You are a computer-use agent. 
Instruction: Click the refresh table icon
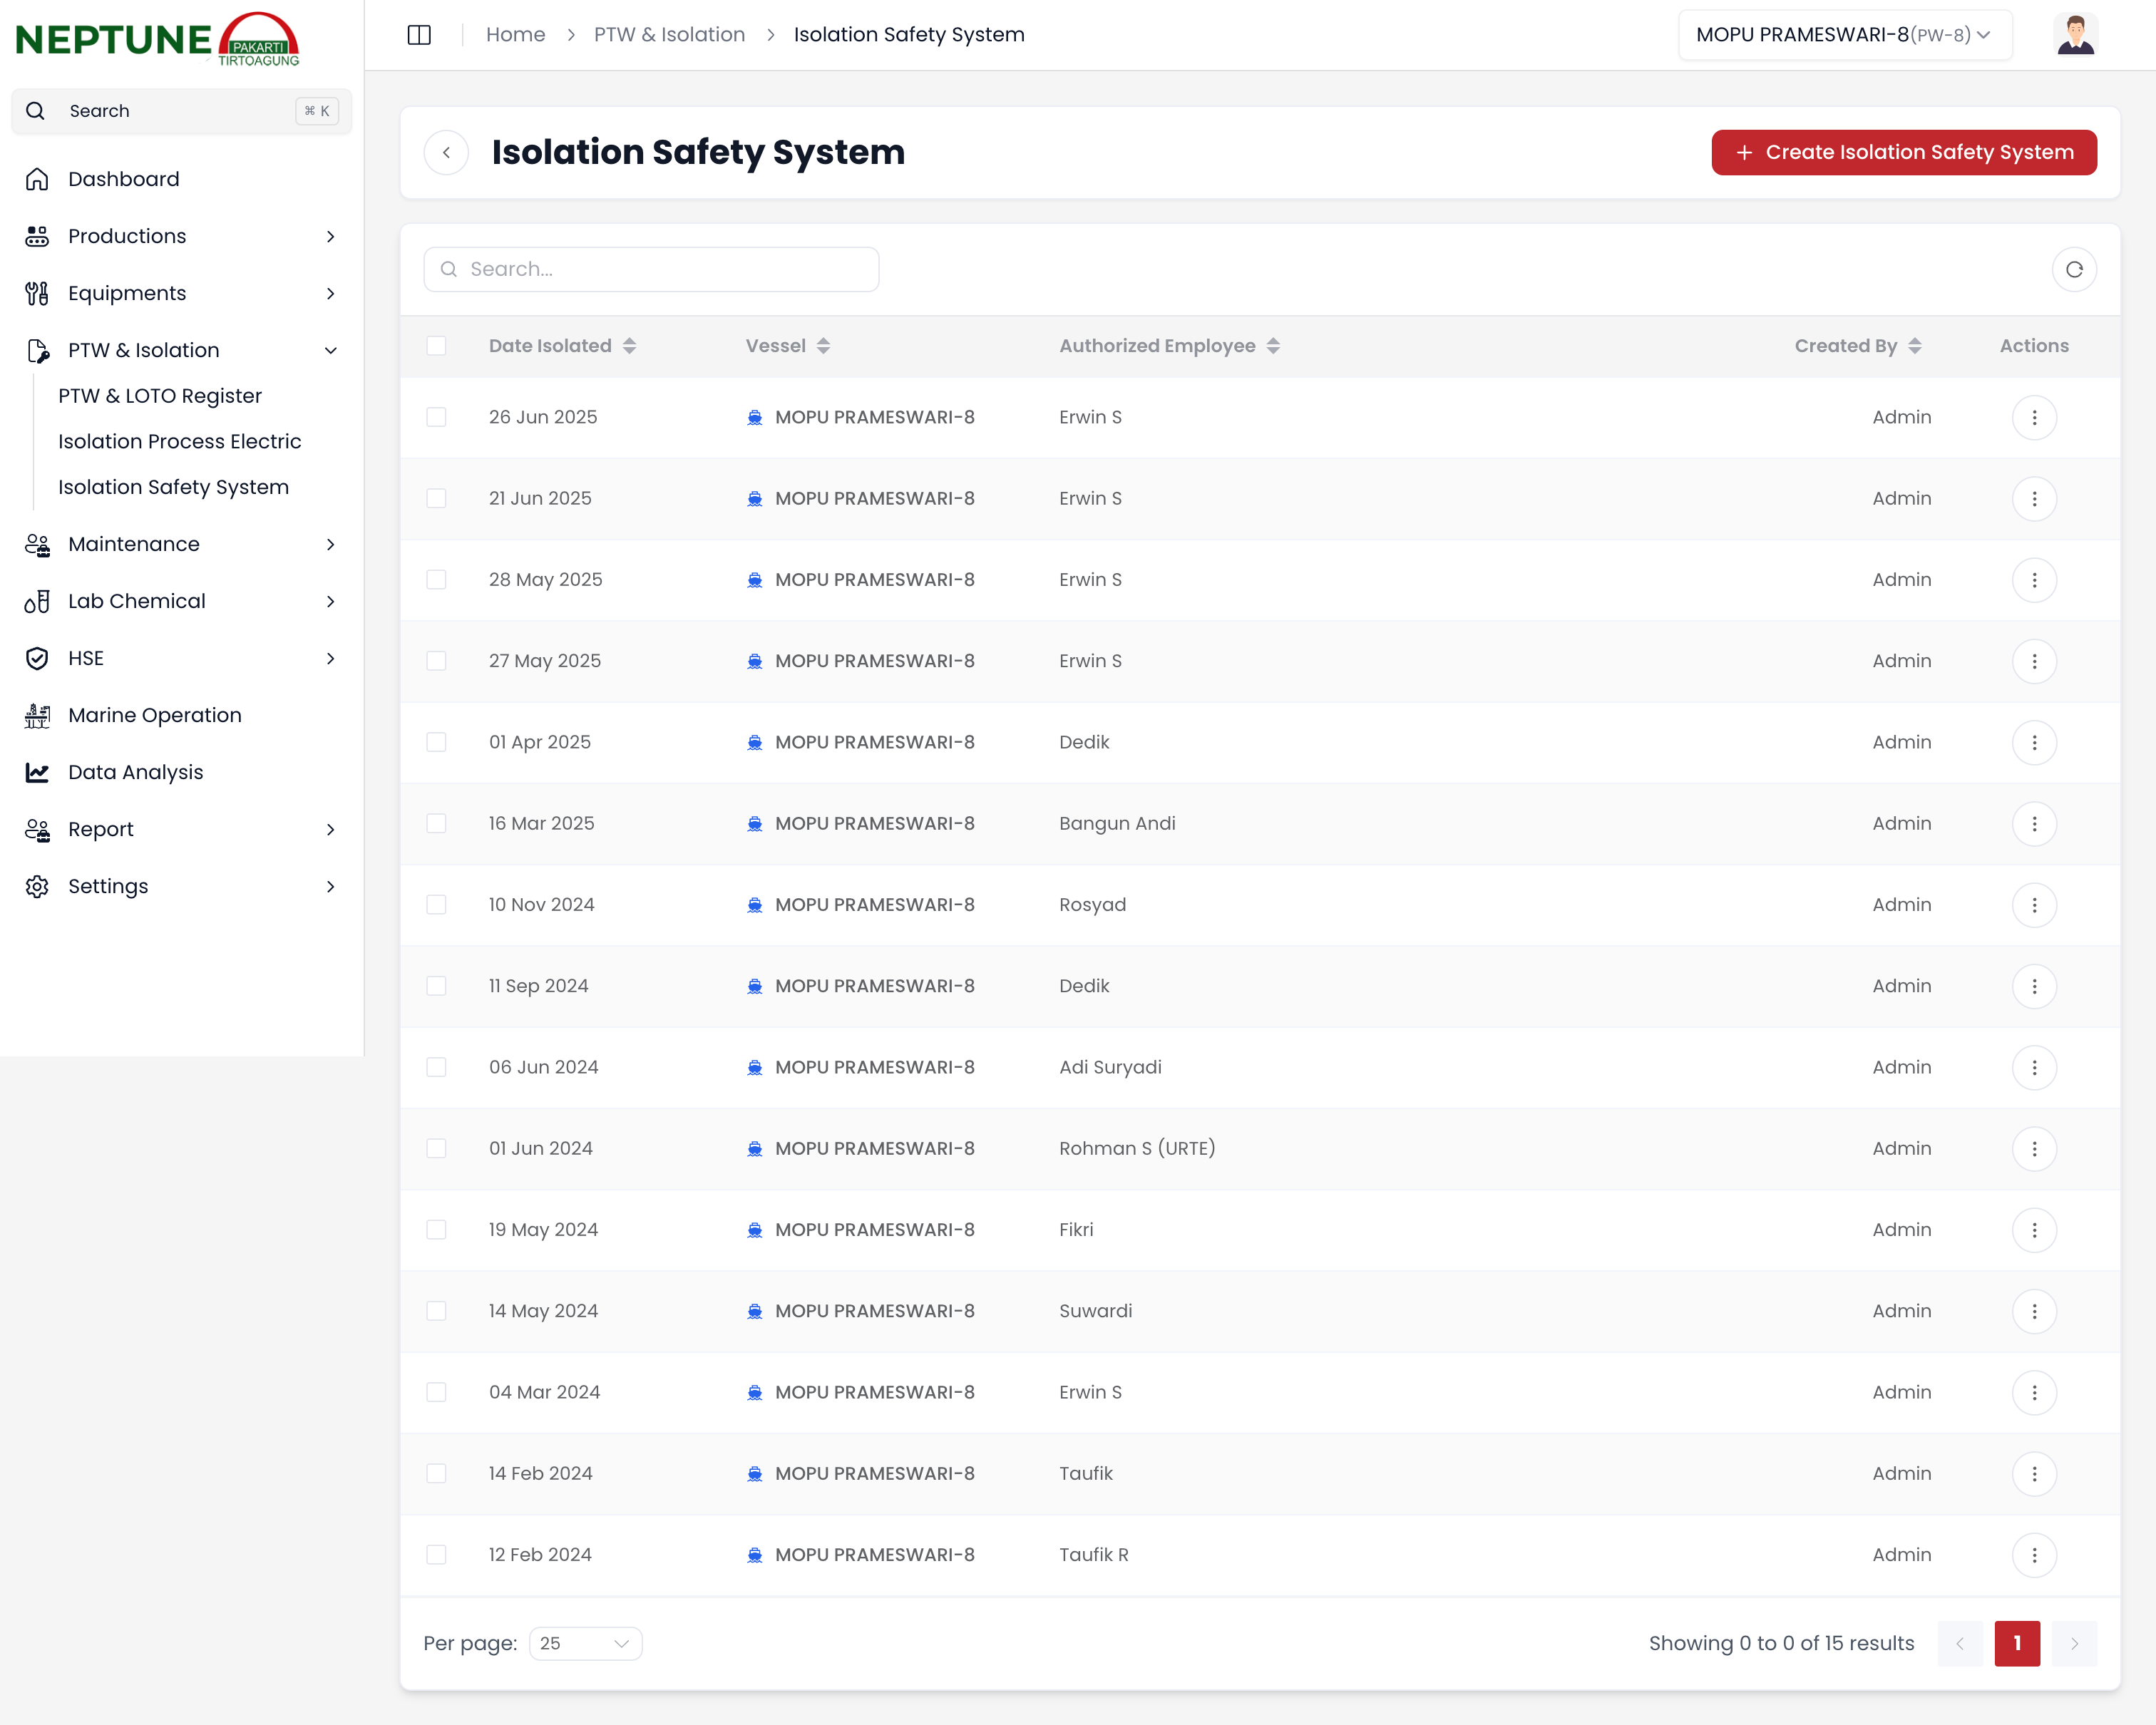click(x=2073, y=269)
